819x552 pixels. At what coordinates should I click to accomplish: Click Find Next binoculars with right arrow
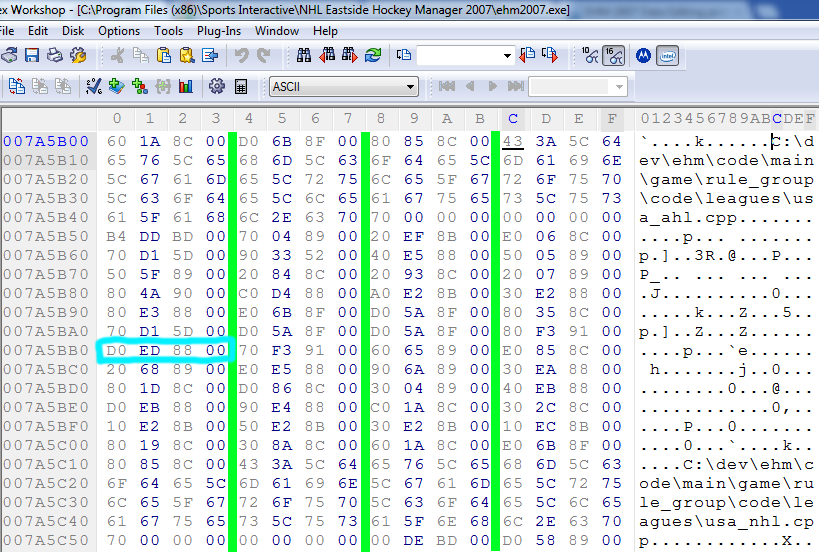pyautogui.click(x=349, y=55)
